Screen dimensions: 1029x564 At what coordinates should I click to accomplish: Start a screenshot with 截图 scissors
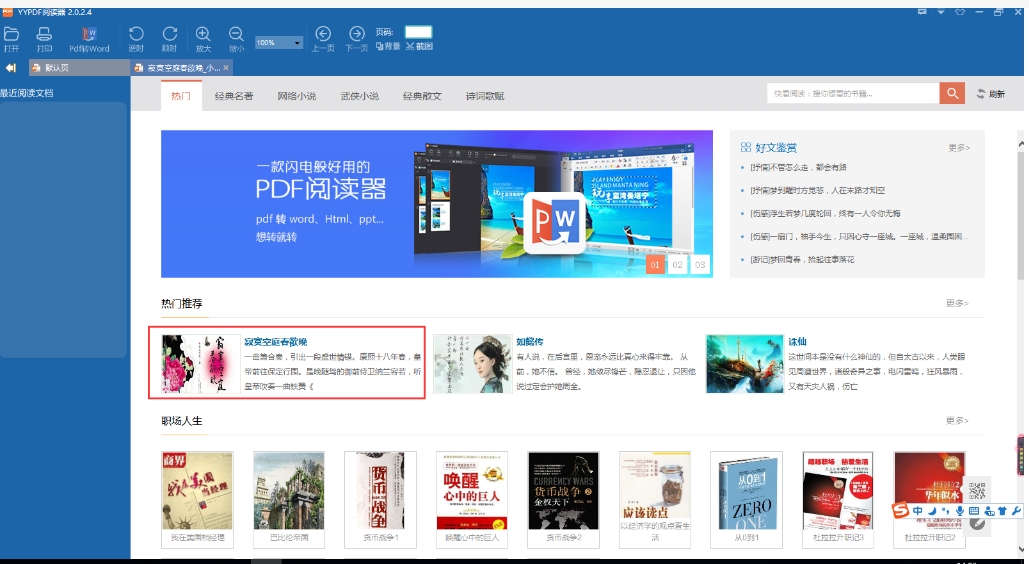tap(419, 46)
